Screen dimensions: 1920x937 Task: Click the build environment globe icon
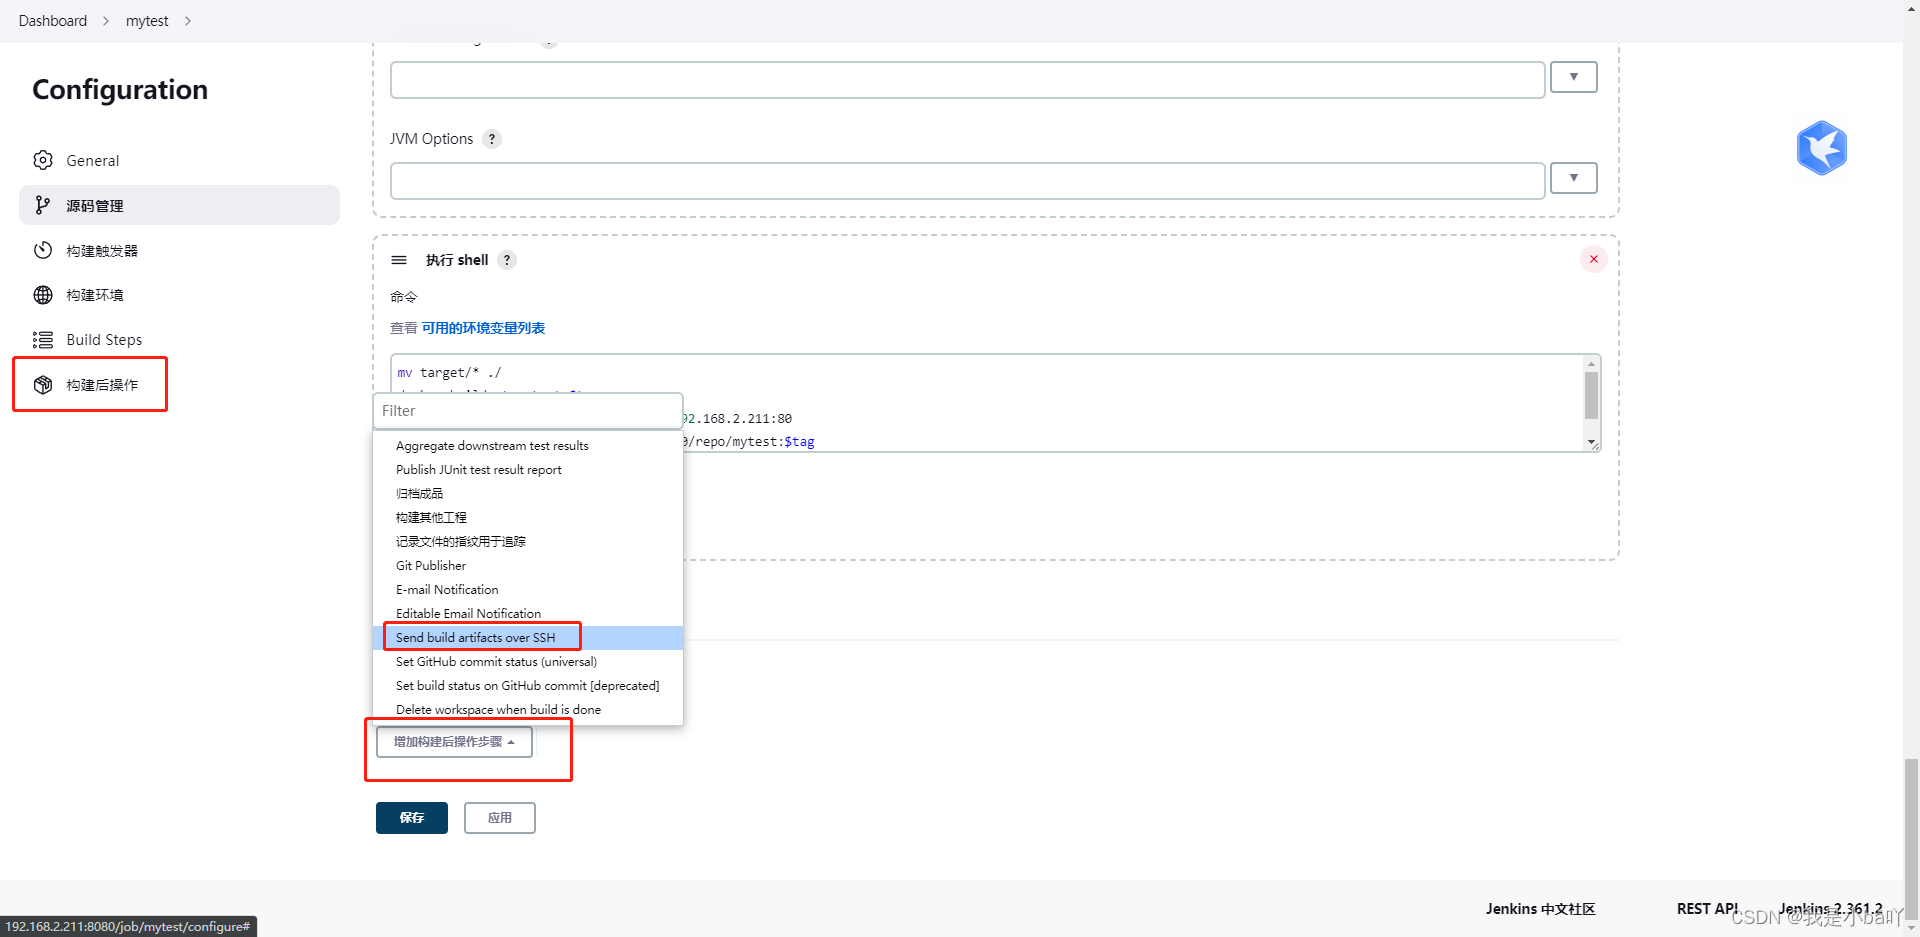pyautogui.click(x=43, y=295)
